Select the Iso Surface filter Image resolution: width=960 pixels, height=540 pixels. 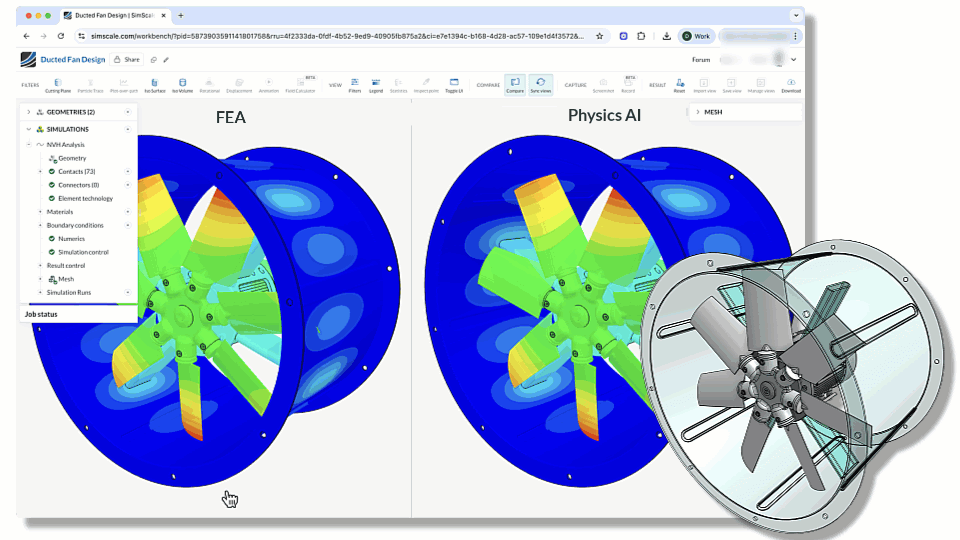tap(154, 85)
